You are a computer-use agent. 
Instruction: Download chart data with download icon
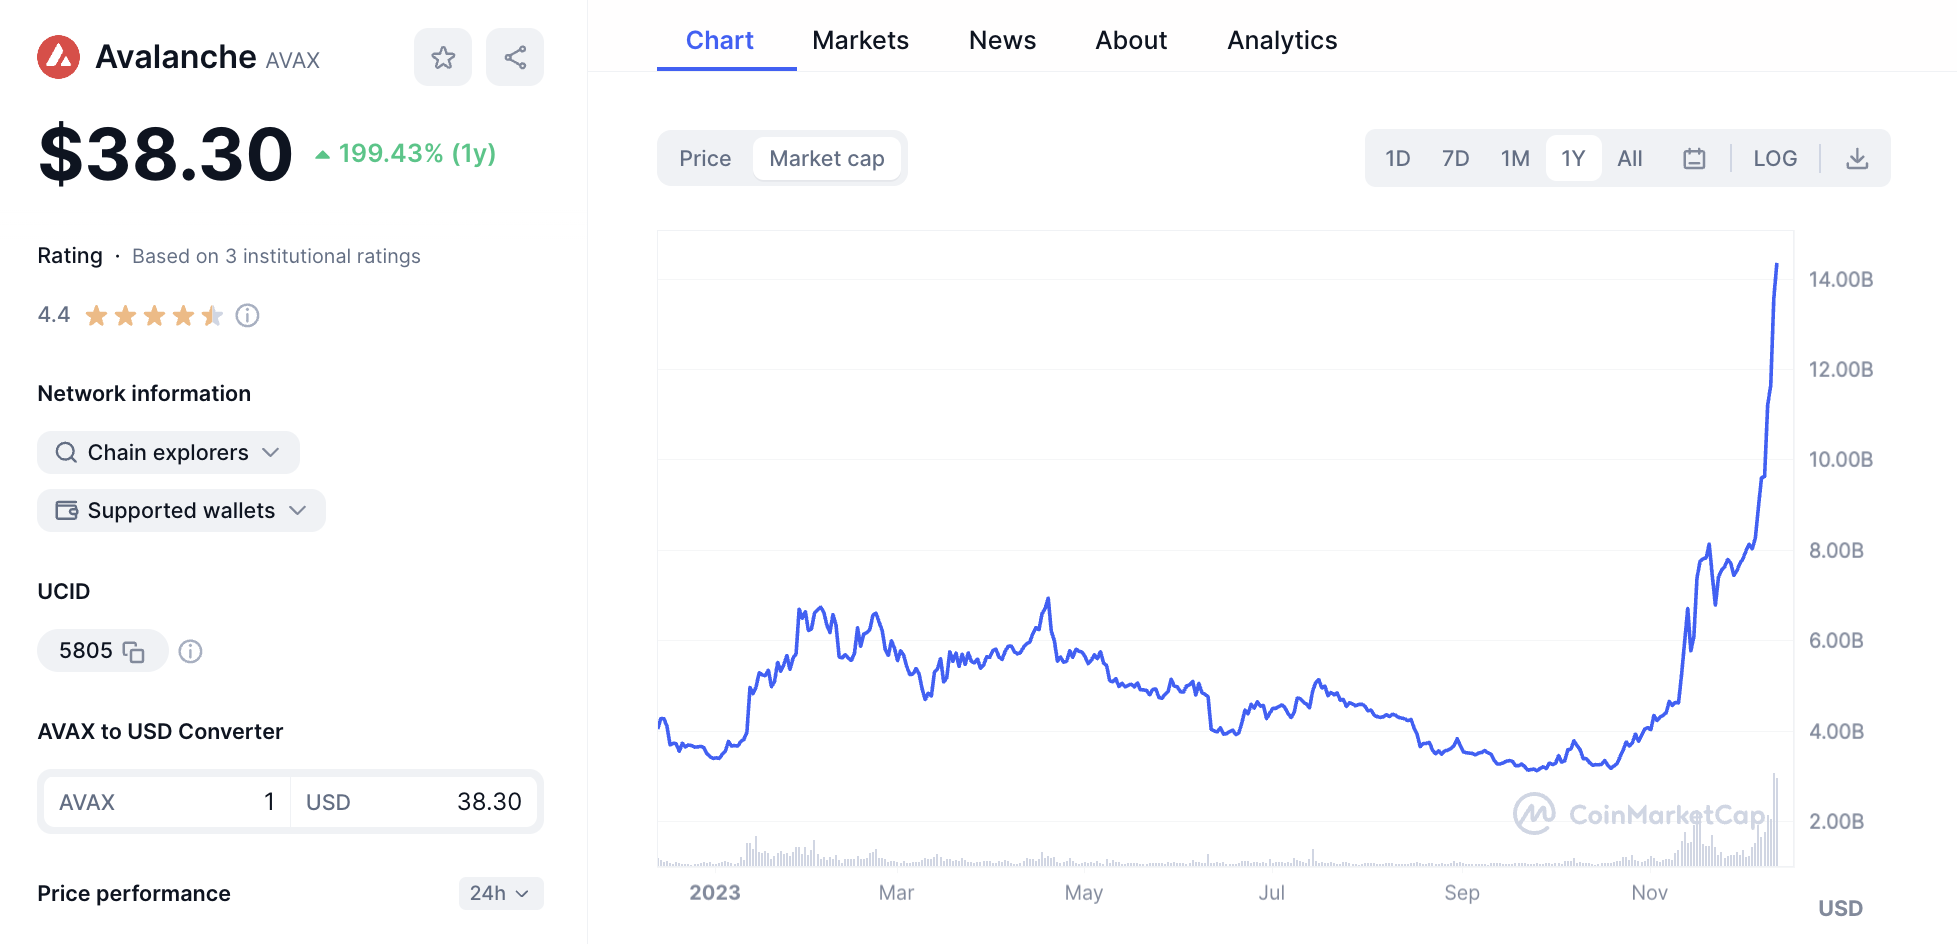tap(1857, 158)
